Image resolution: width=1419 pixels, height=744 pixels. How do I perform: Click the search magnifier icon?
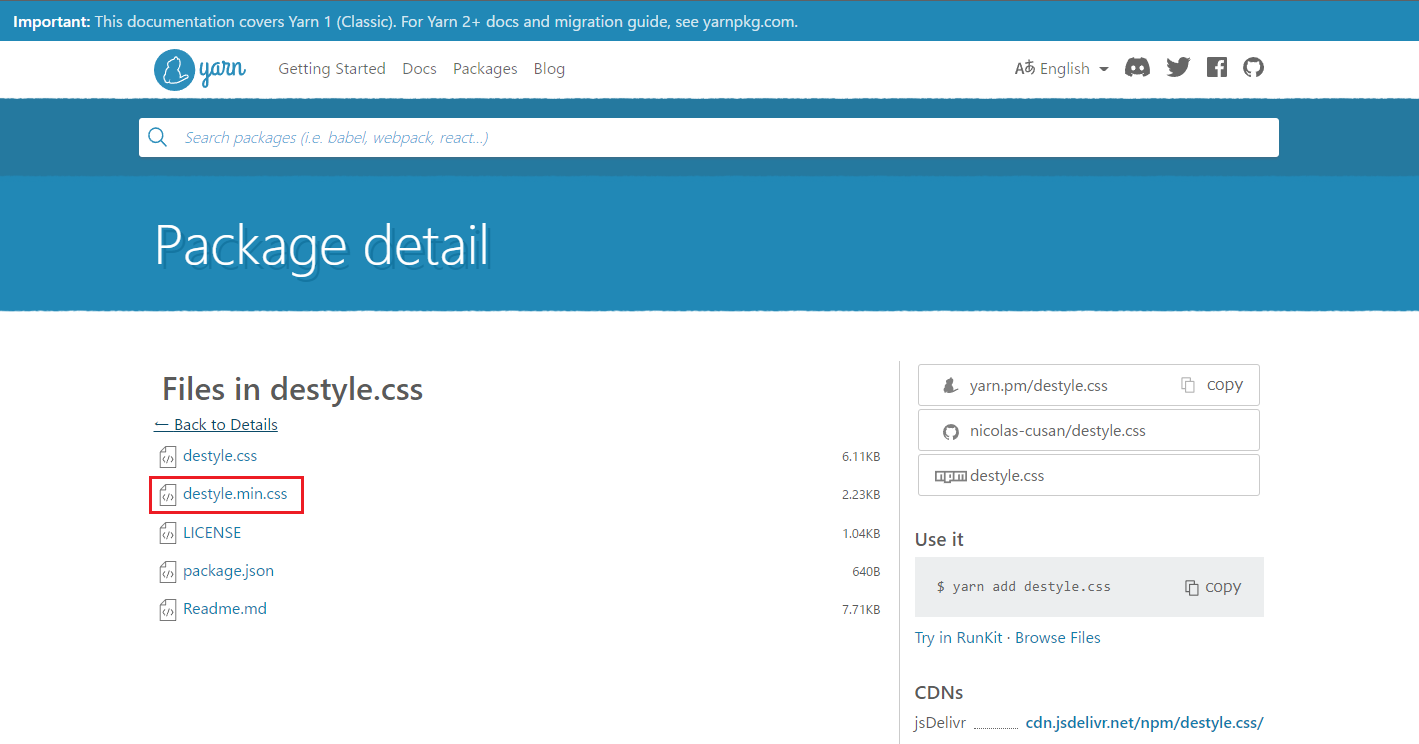pyautogui.click(x=157, y=138)
